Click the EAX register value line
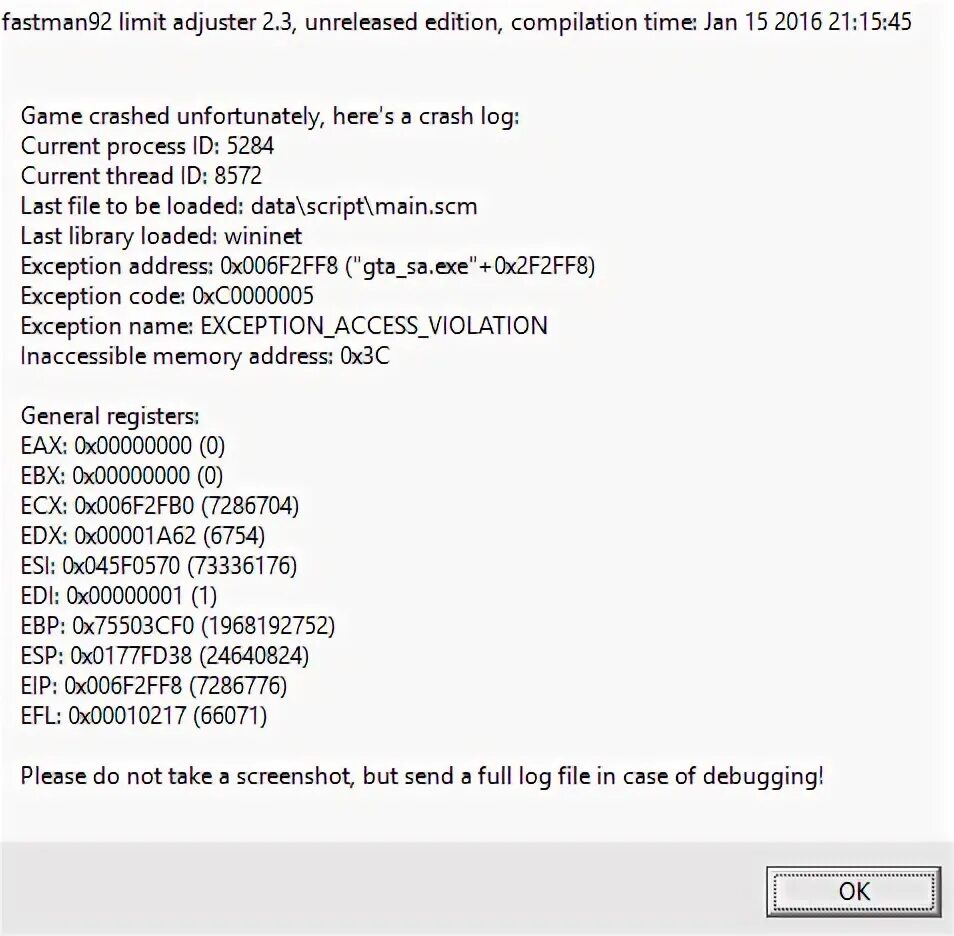 click(x=123, y=446)
